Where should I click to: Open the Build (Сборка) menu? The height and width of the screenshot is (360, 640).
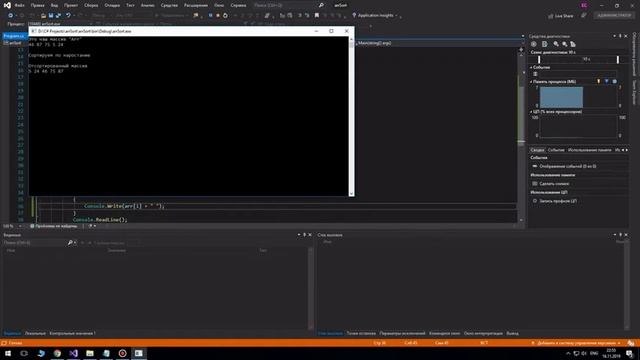coord(91,5)
